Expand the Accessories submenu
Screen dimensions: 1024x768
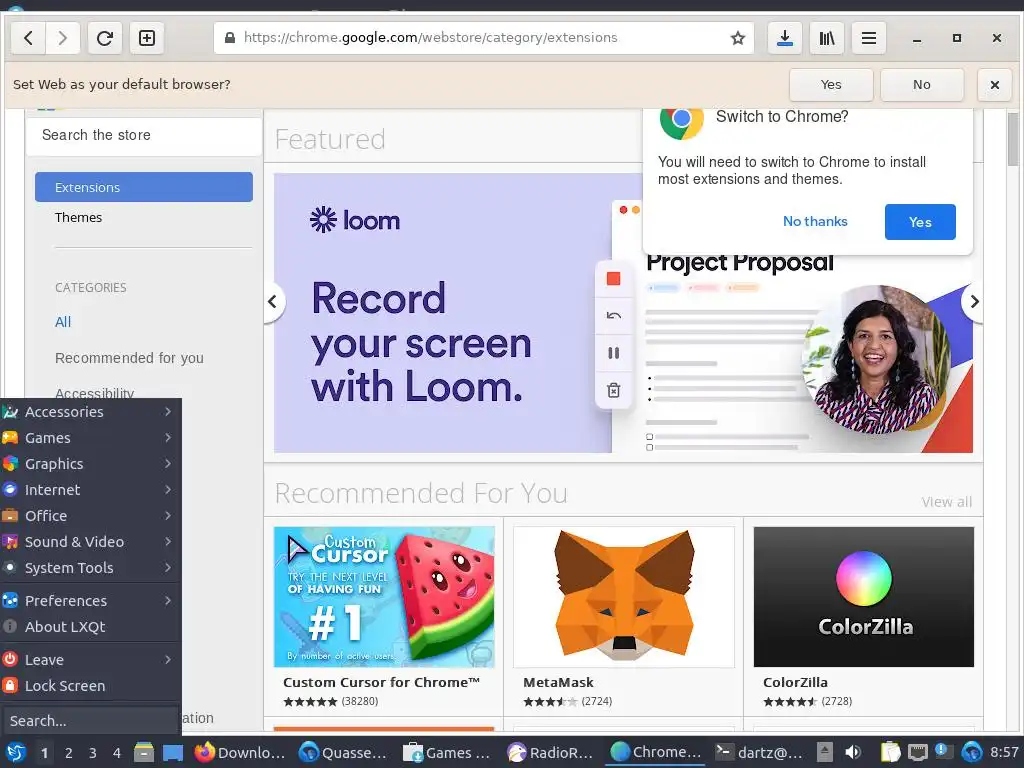coord(90,411)
